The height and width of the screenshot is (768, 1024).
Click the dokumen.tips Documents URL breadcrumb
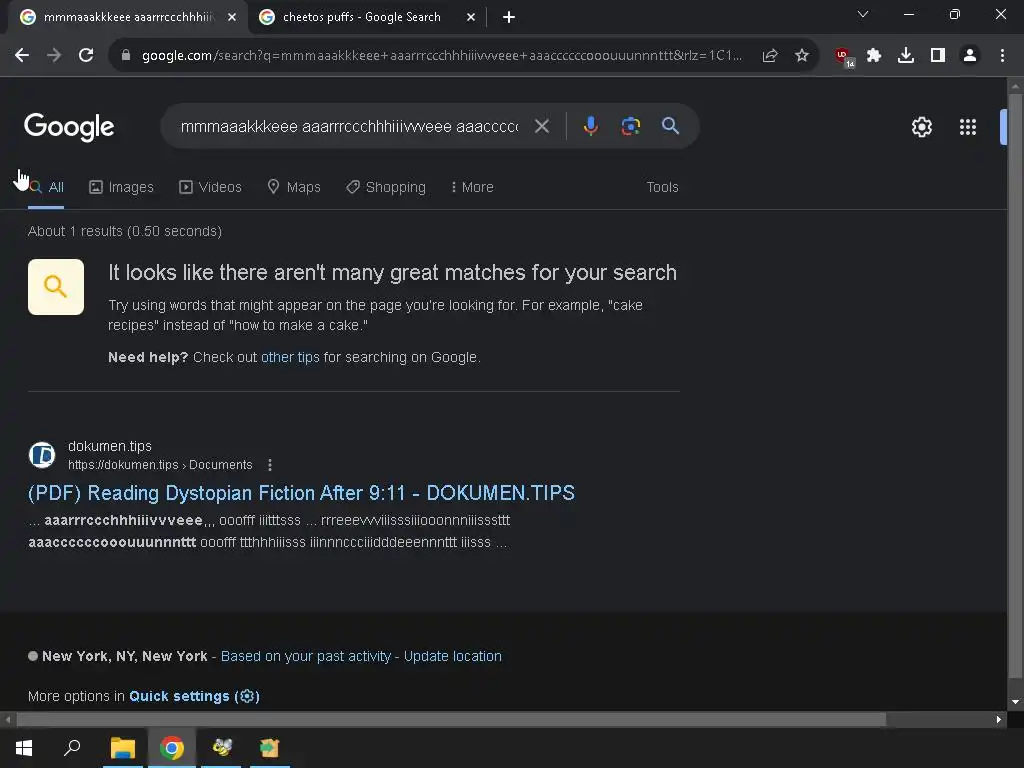pos(160,465)
